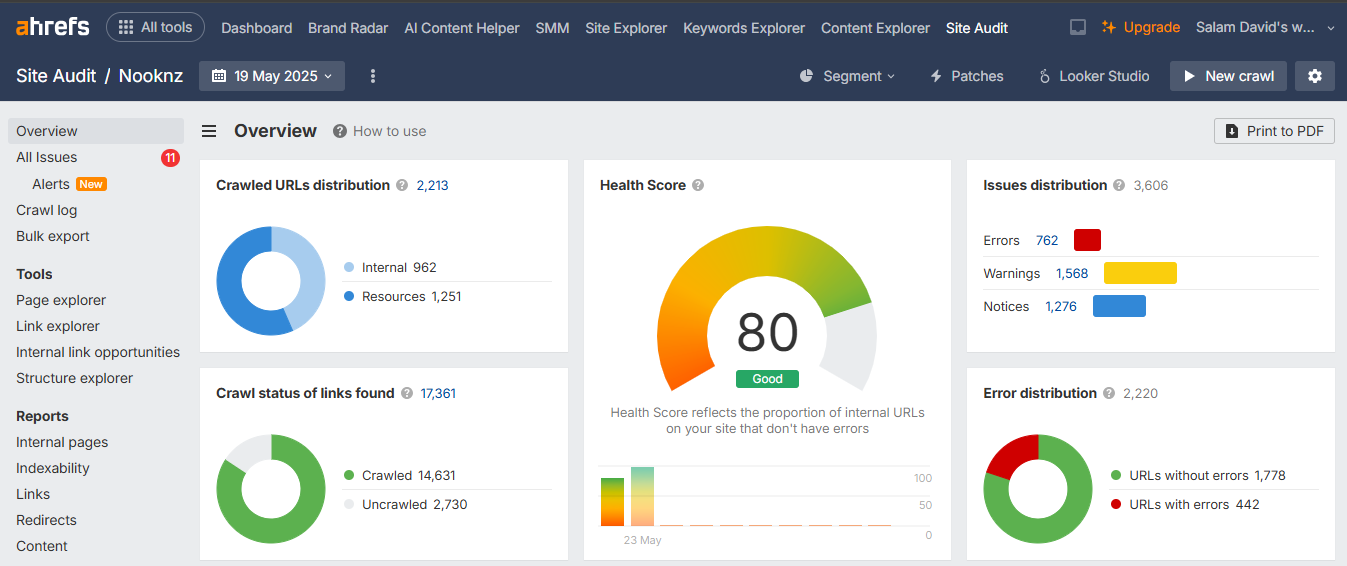The height and width of the screenshot is (566, 1347).
Task: Open Links report
Action: 33,494
